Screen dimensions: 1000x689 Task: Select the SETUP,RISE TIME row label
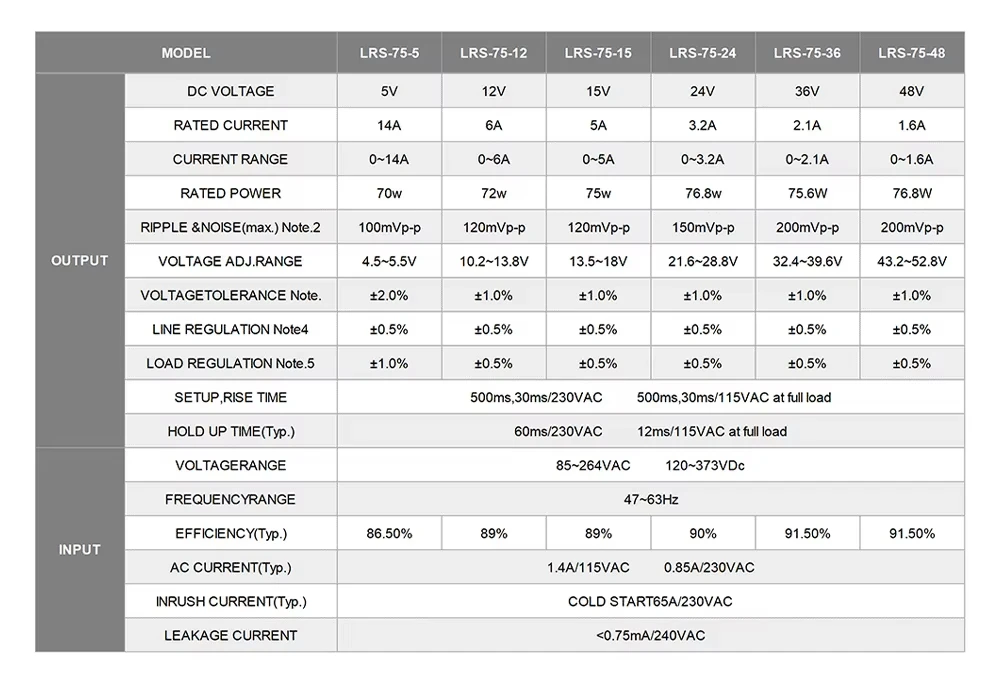[x=231, y=397]
